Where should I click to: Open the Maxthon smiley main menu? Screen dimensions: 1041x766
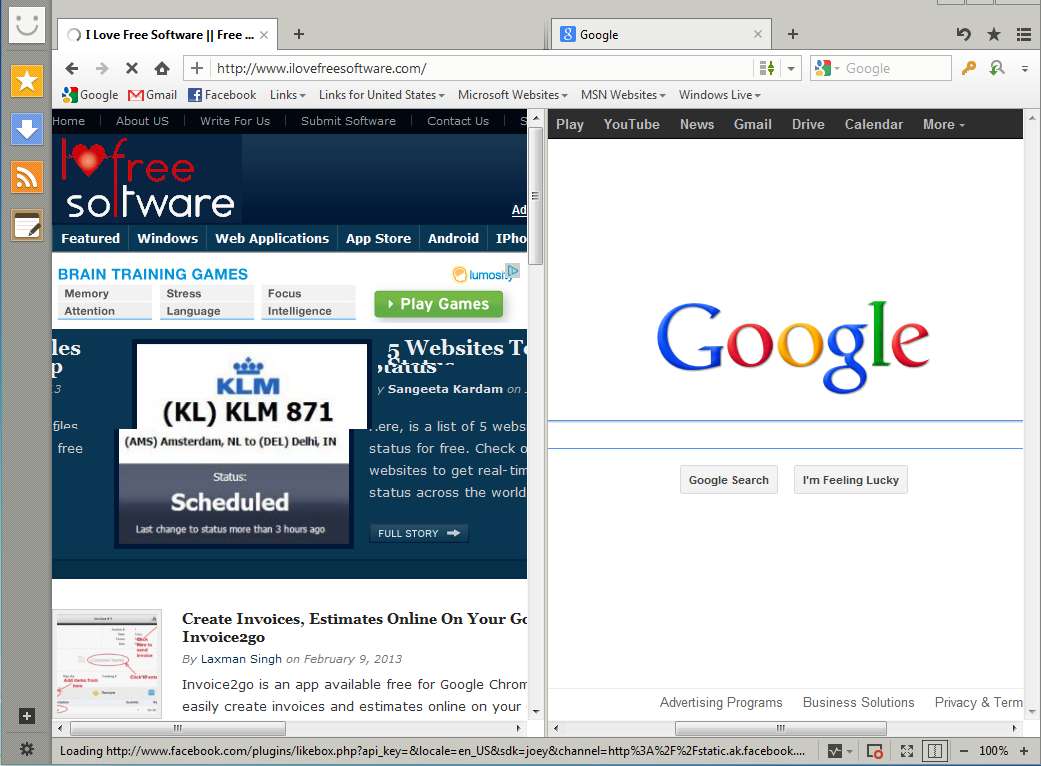click(x=27, y=26)
